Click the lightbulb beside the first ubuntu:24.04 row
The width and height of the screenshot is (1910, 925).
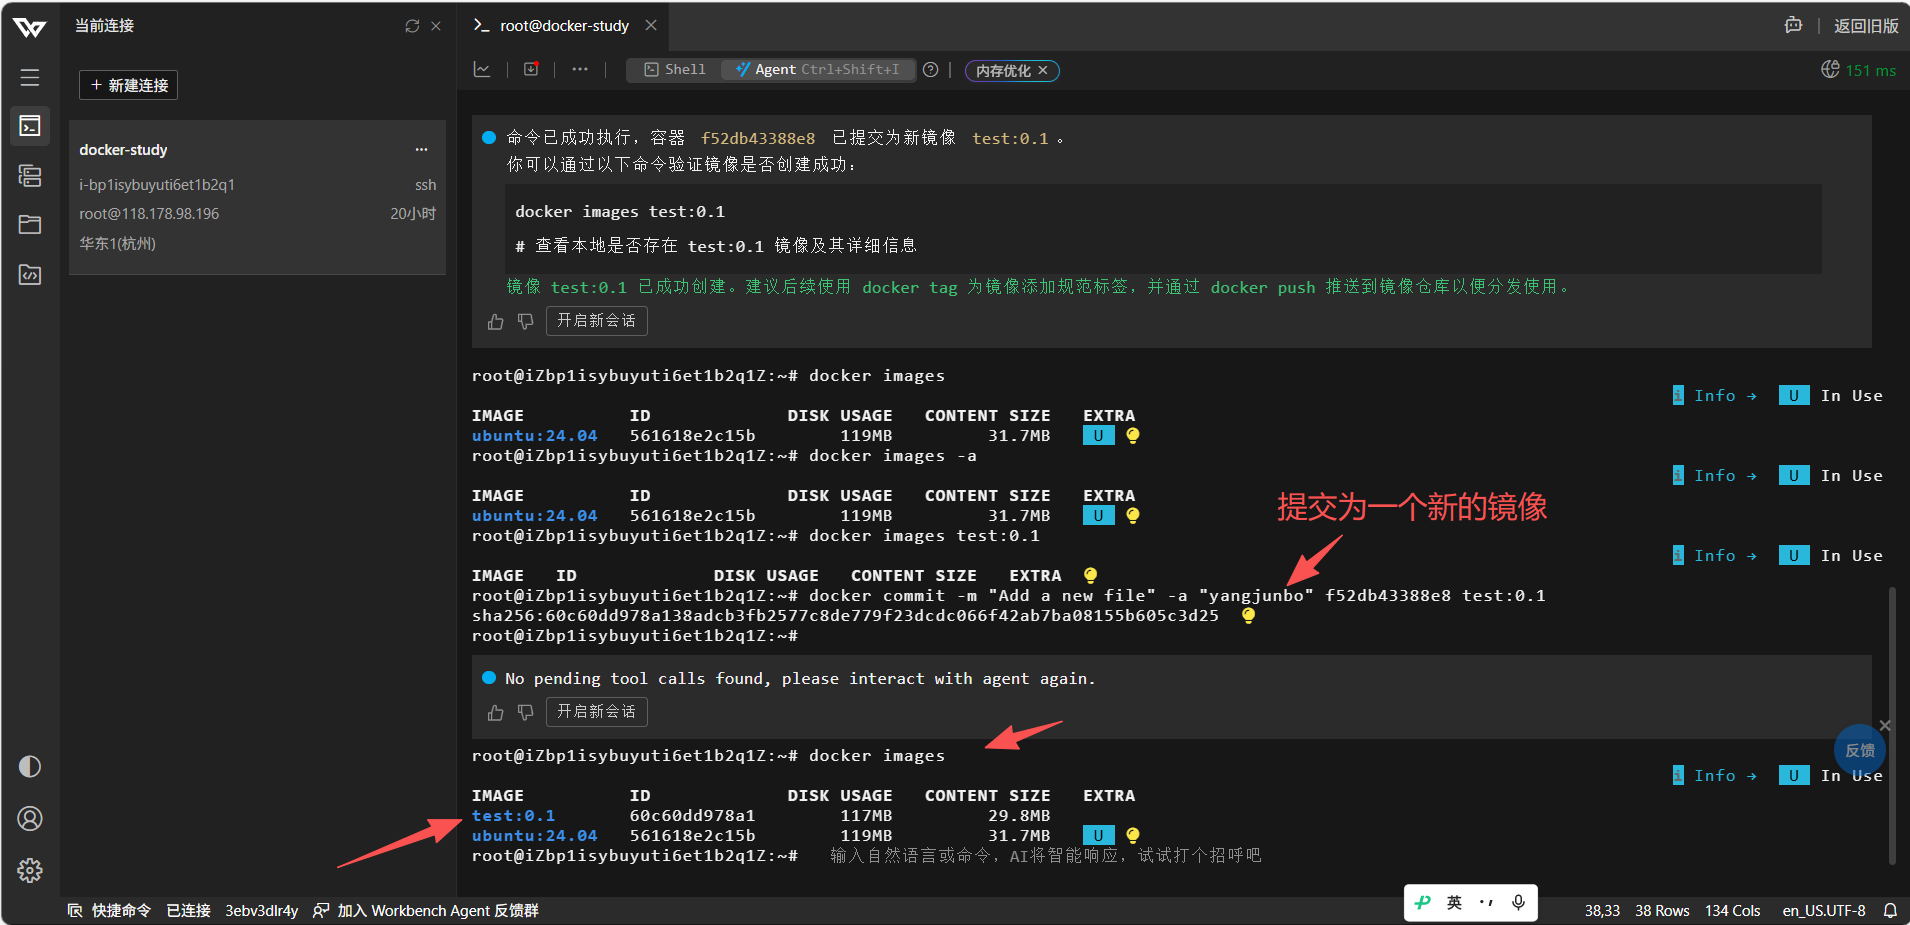click(x=1133, y=436)
